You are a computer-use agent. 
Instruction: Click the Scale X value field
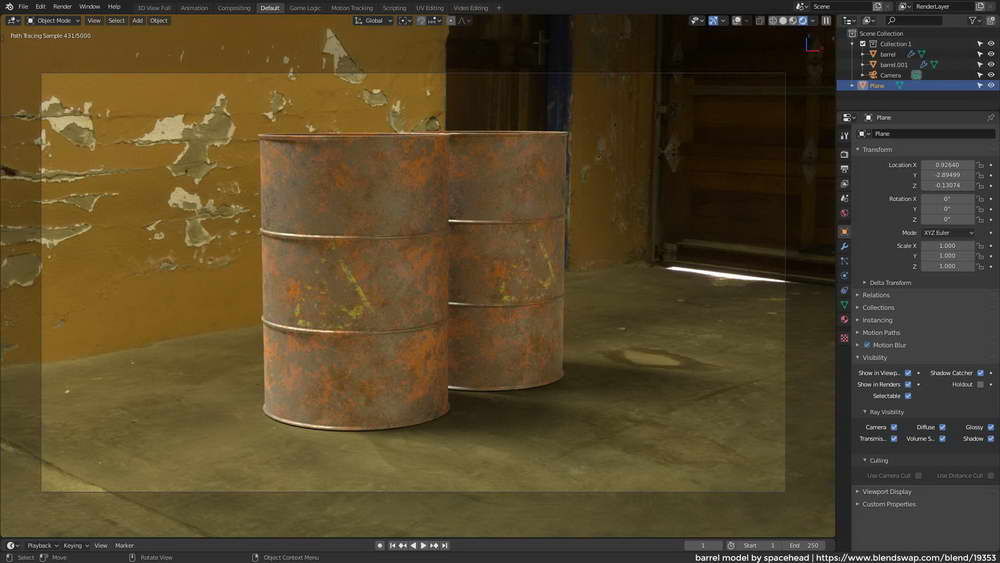(947, 245)
